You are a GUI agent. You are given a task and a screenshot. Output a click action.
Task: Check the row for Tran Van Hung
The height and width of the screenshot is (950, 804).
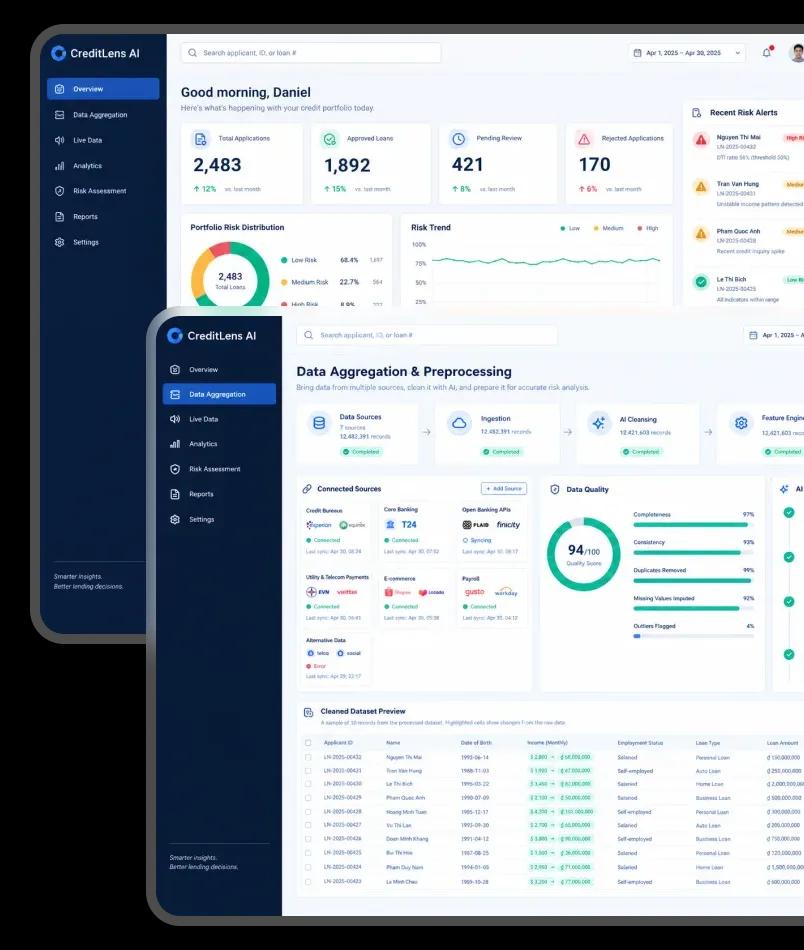(308, 771)
